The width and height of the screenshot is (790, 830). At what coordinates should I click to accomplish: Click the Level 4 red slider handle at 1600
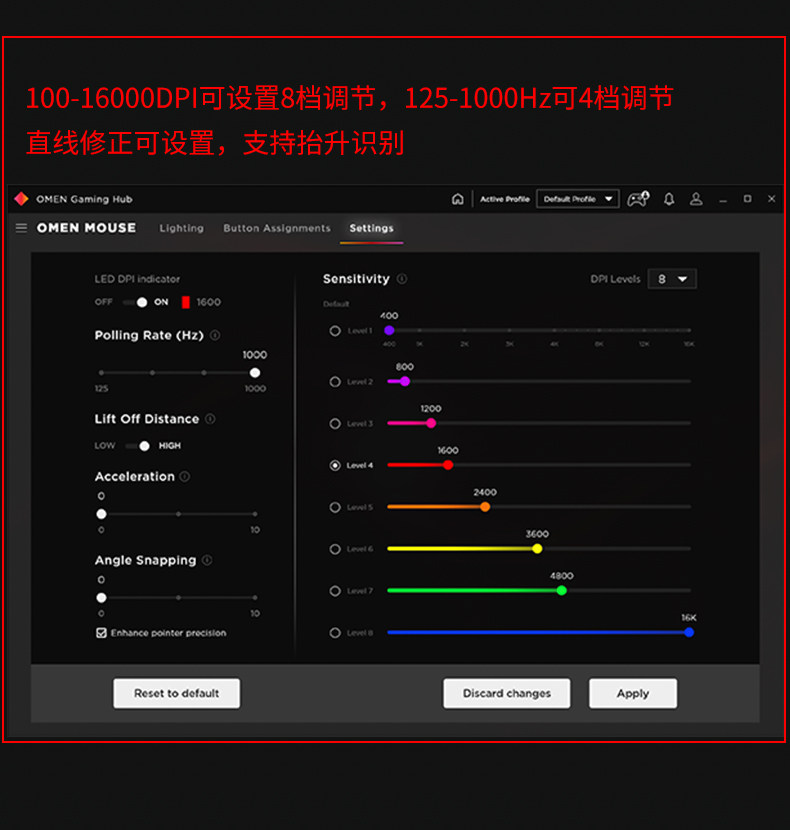(x=448, y=465)
